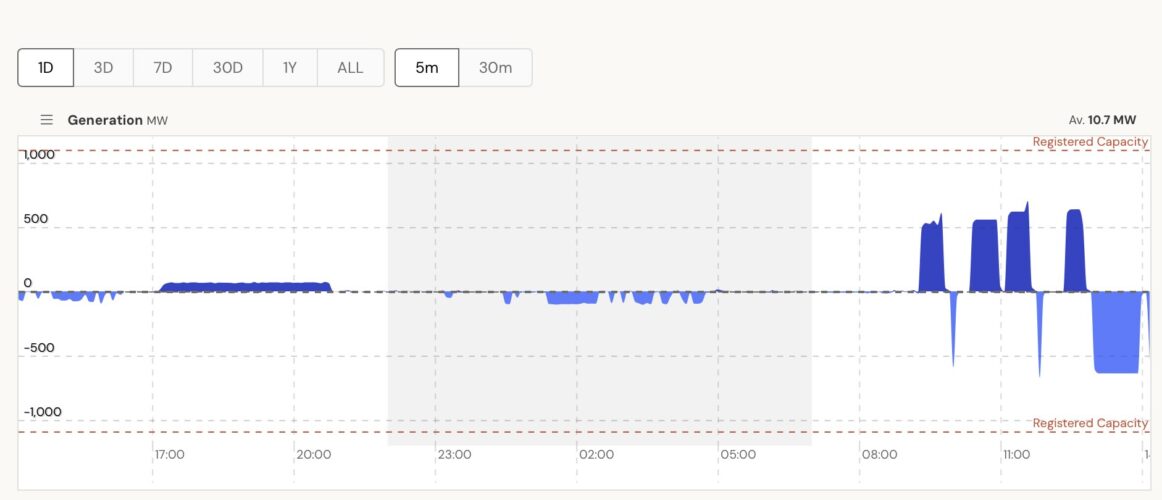Show the 1Y range view
This screenshot has width=1162, height=500.
[x=290, y=68]
